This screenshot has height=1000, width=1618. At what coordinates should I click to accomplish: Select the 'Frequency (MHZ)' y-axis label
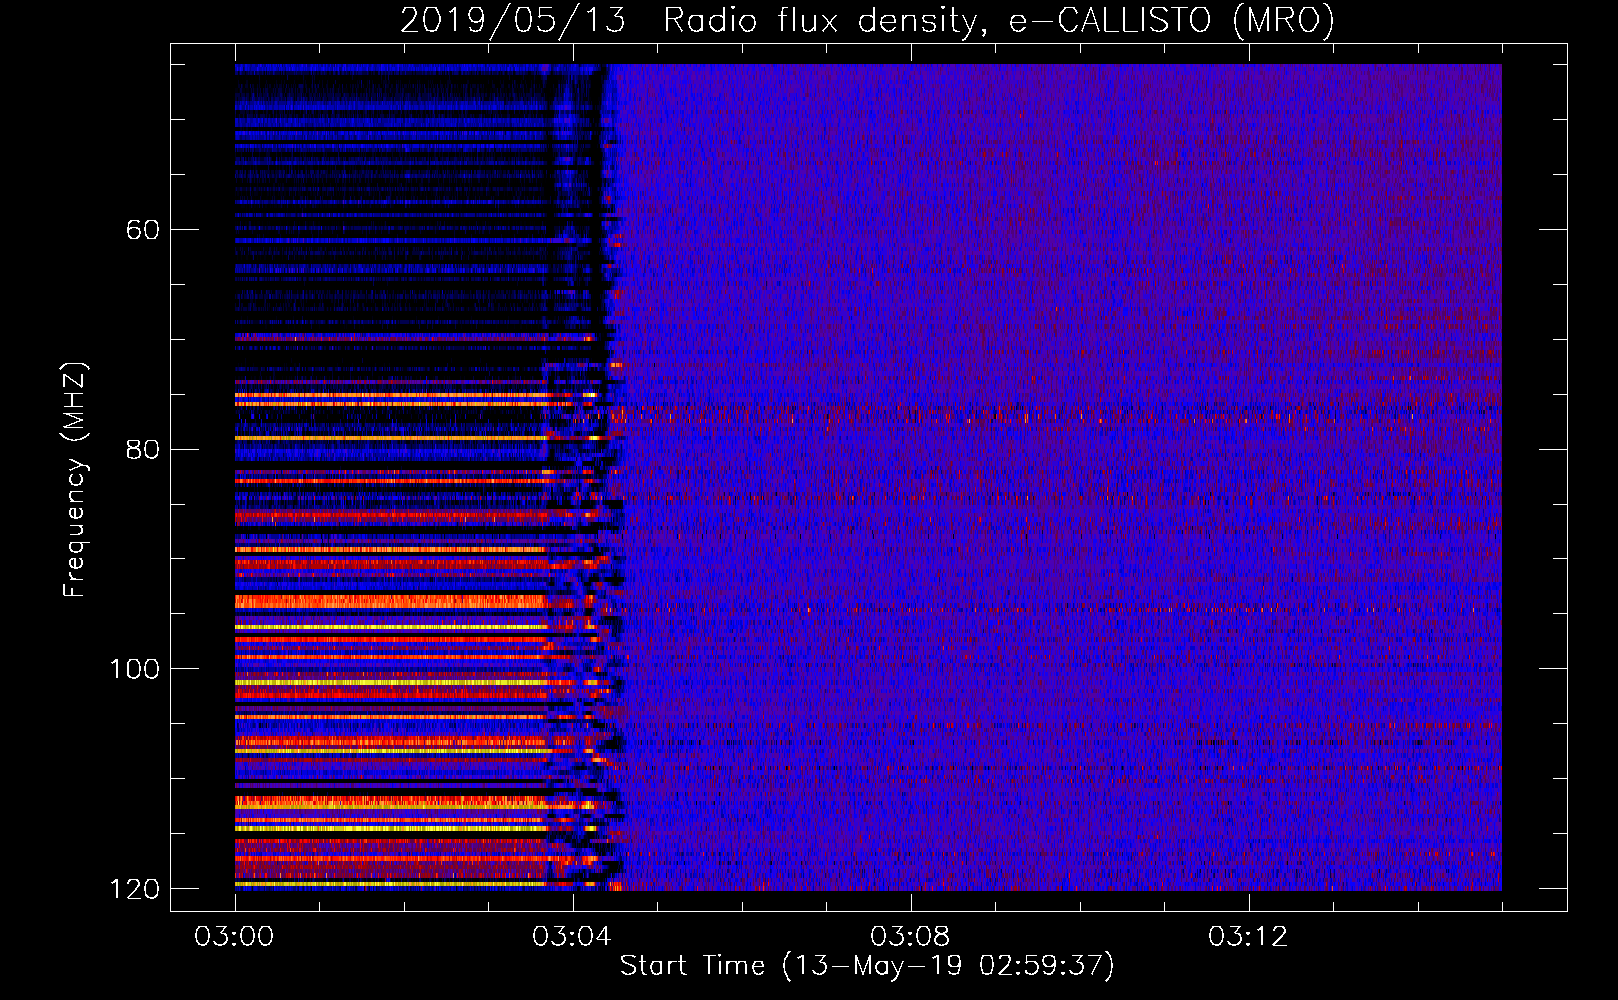tap(74, 480)
